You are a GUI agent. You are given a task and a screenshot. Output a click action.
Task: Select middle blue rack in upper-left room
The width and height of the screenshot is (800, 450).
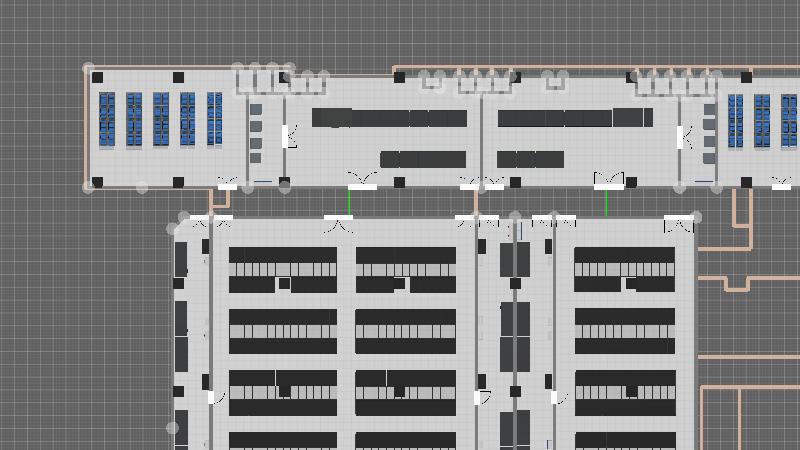pyautogui.click(x=161, y=119)
